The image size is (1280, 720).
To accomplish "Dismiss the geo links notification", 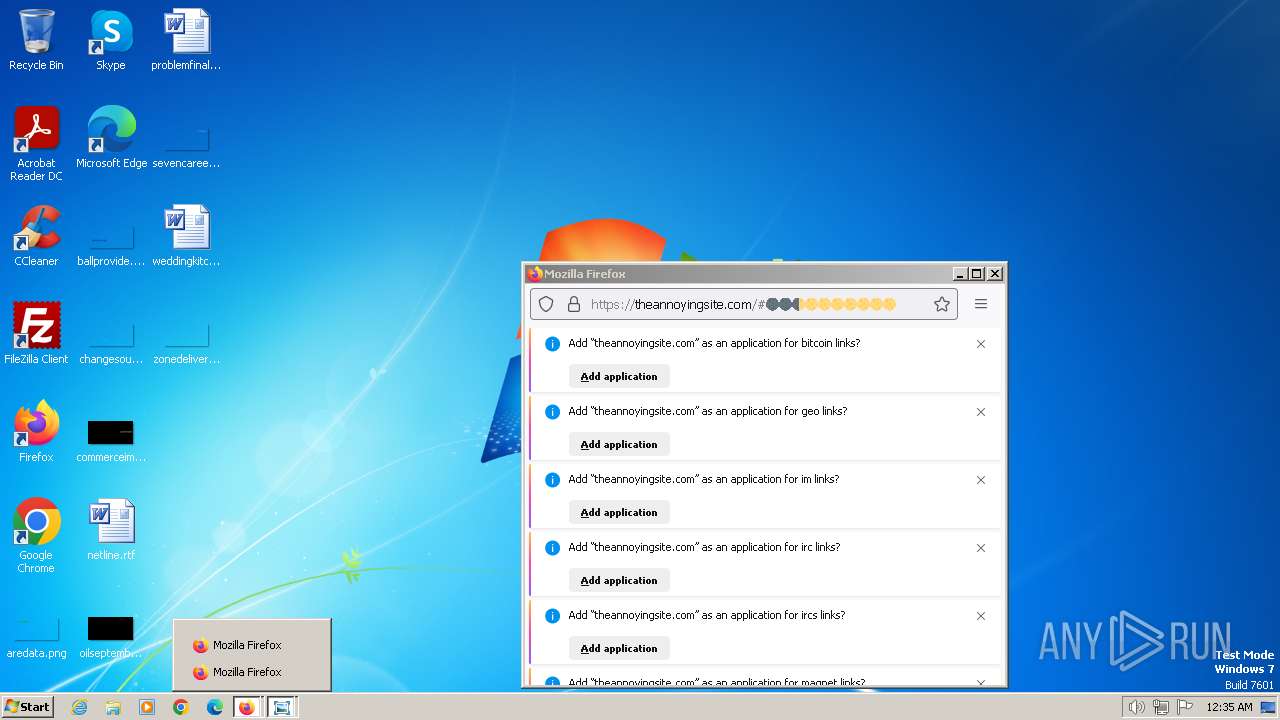I will click(x=981, y=412).
